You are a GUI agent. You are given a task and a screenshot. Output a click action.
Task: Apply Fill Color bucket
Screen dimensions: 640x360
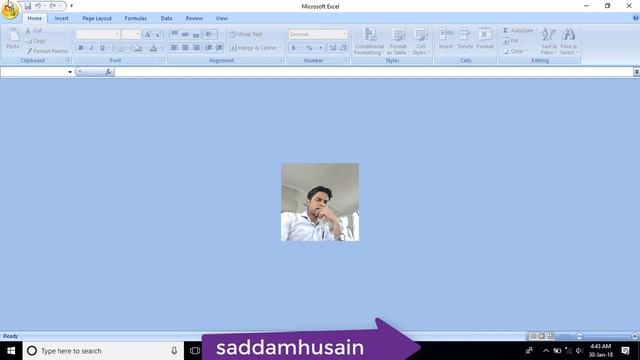[x=138, y=48]
